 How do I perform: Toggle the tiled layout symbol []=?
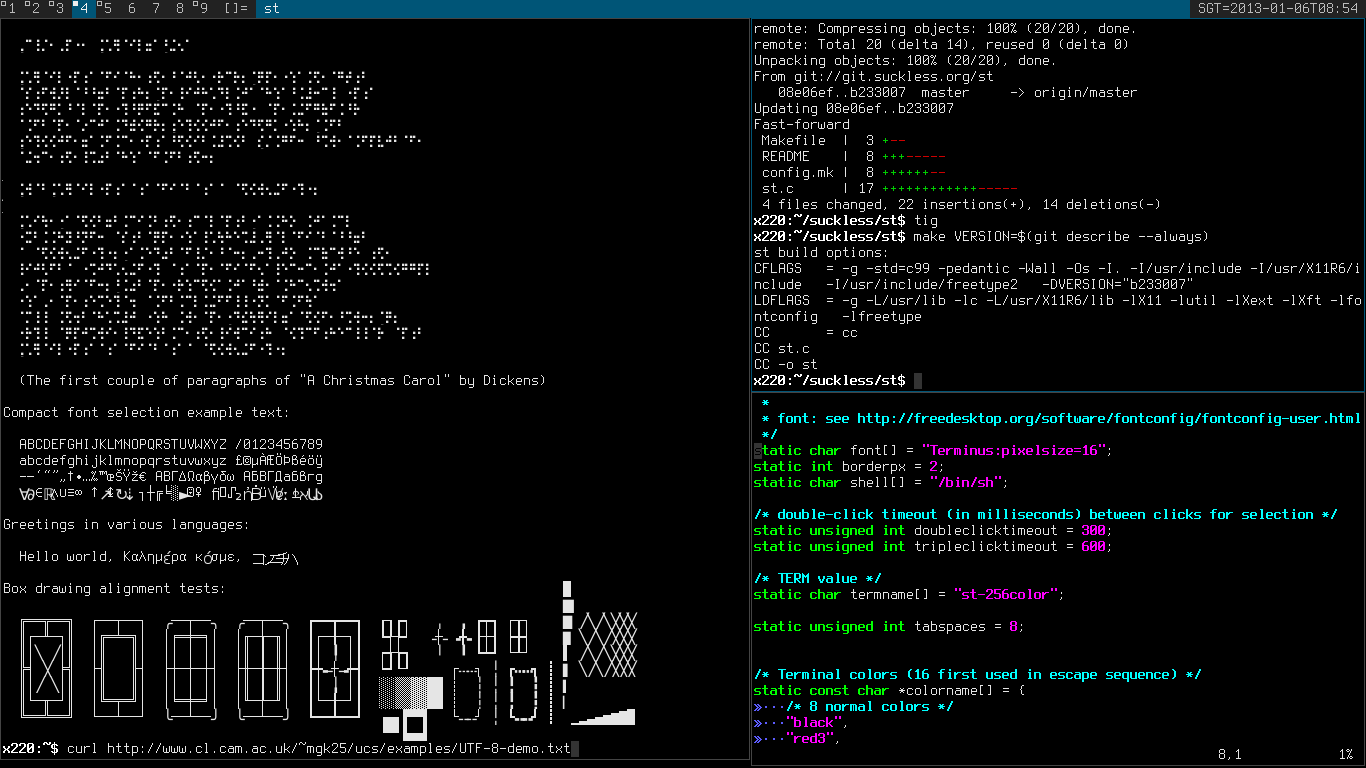click(235, 8)
